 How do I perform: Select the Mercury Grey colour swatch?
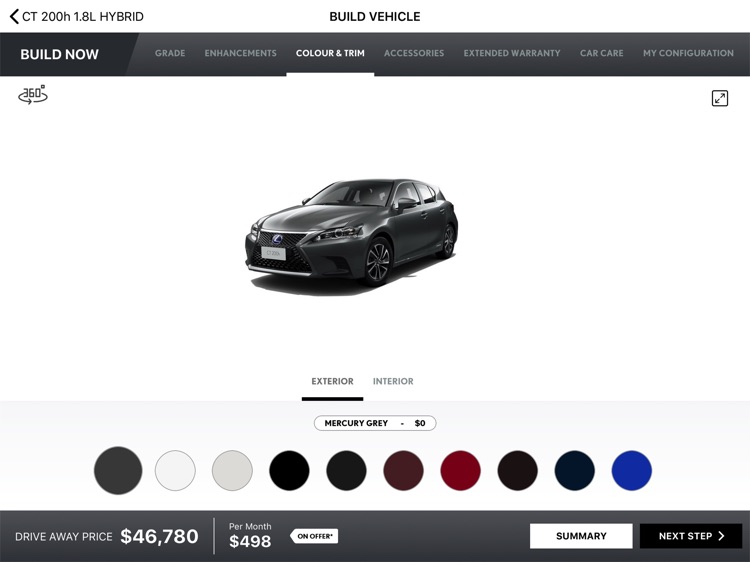click(x=118, y=471)
